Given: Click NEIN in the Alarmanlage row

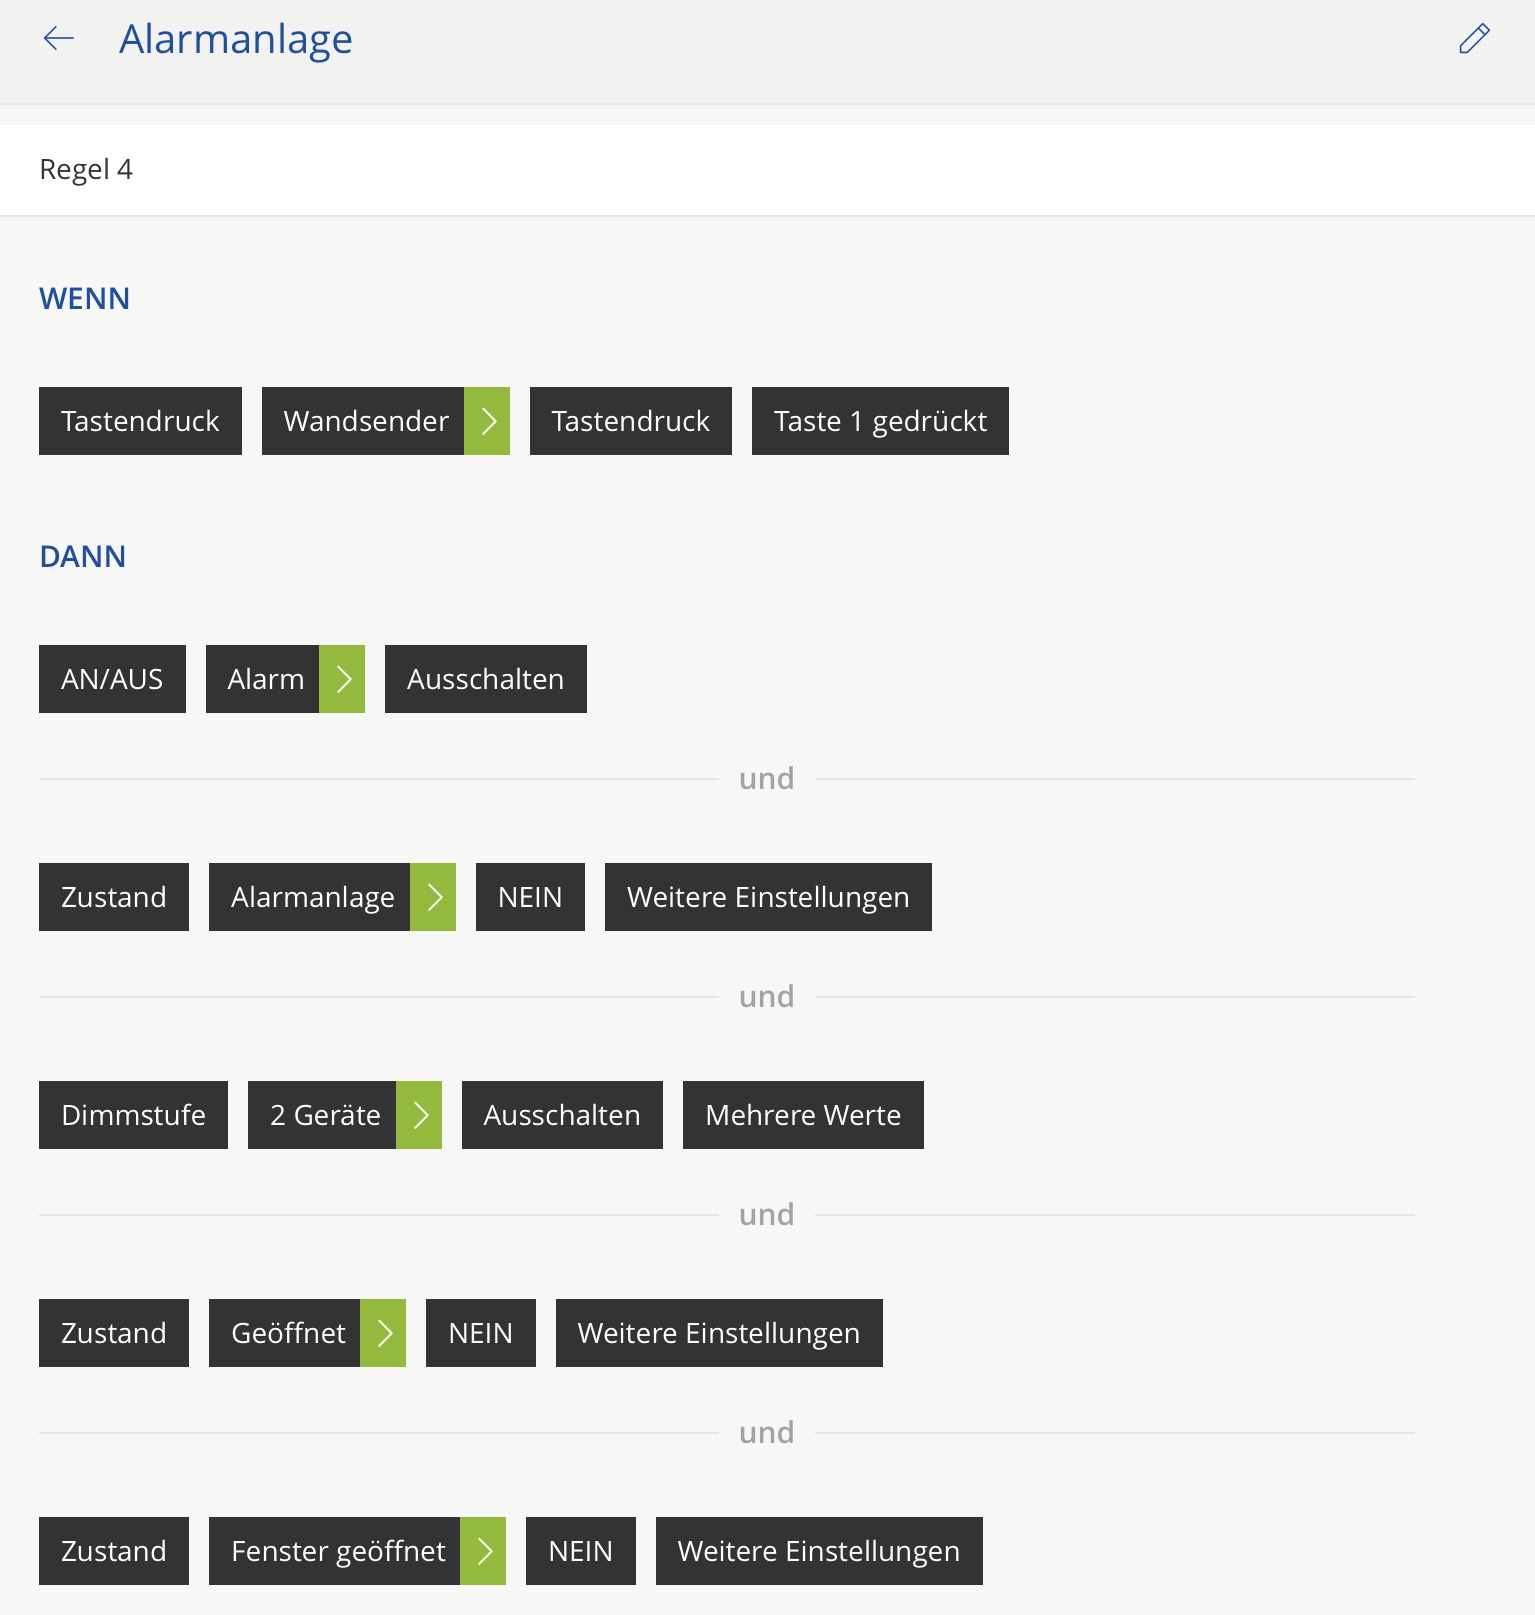Looking at the screenshot, I should pyautogui.click(x=530, y=897).
